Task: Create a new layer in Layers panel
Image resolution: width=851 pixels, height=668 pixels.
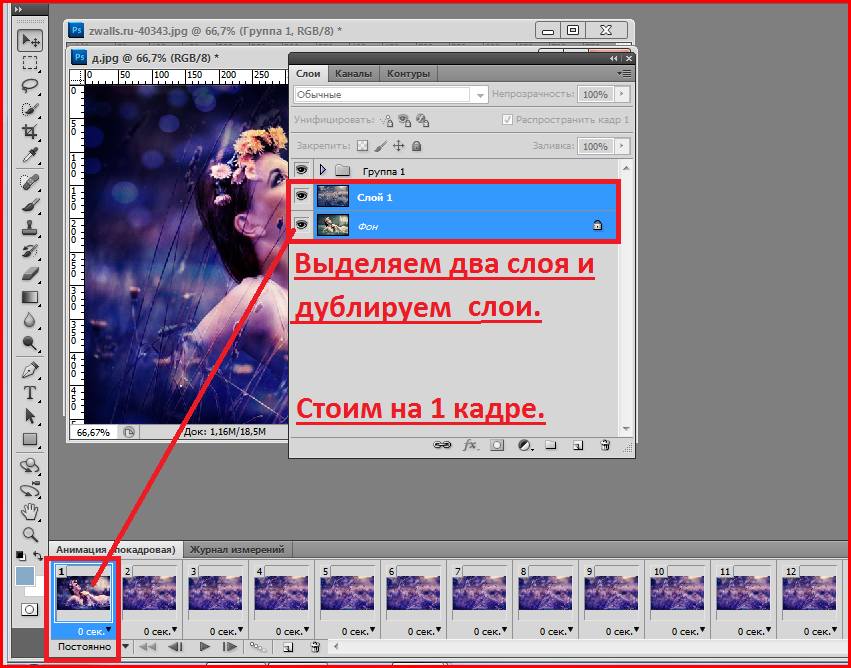Action: tap(578, 446)
